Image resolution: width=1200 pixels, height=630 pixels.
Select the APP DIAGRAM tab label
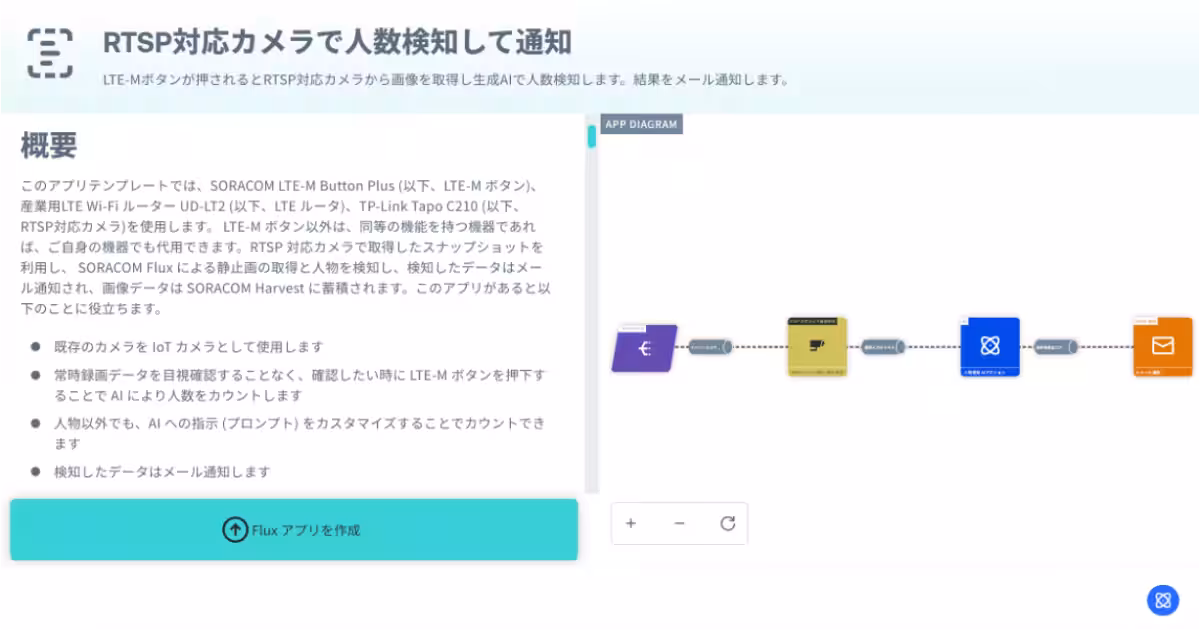[x=641, y=124]
